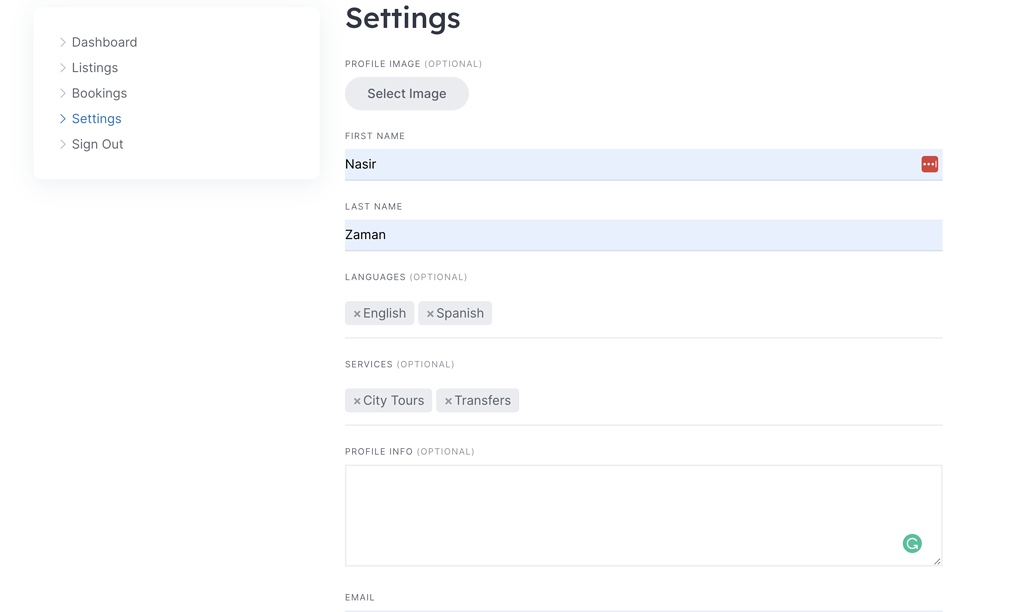Click the Grammarly icon in Profile Info
Screen dimensions: 1024x612
click(x=912, y=543)
